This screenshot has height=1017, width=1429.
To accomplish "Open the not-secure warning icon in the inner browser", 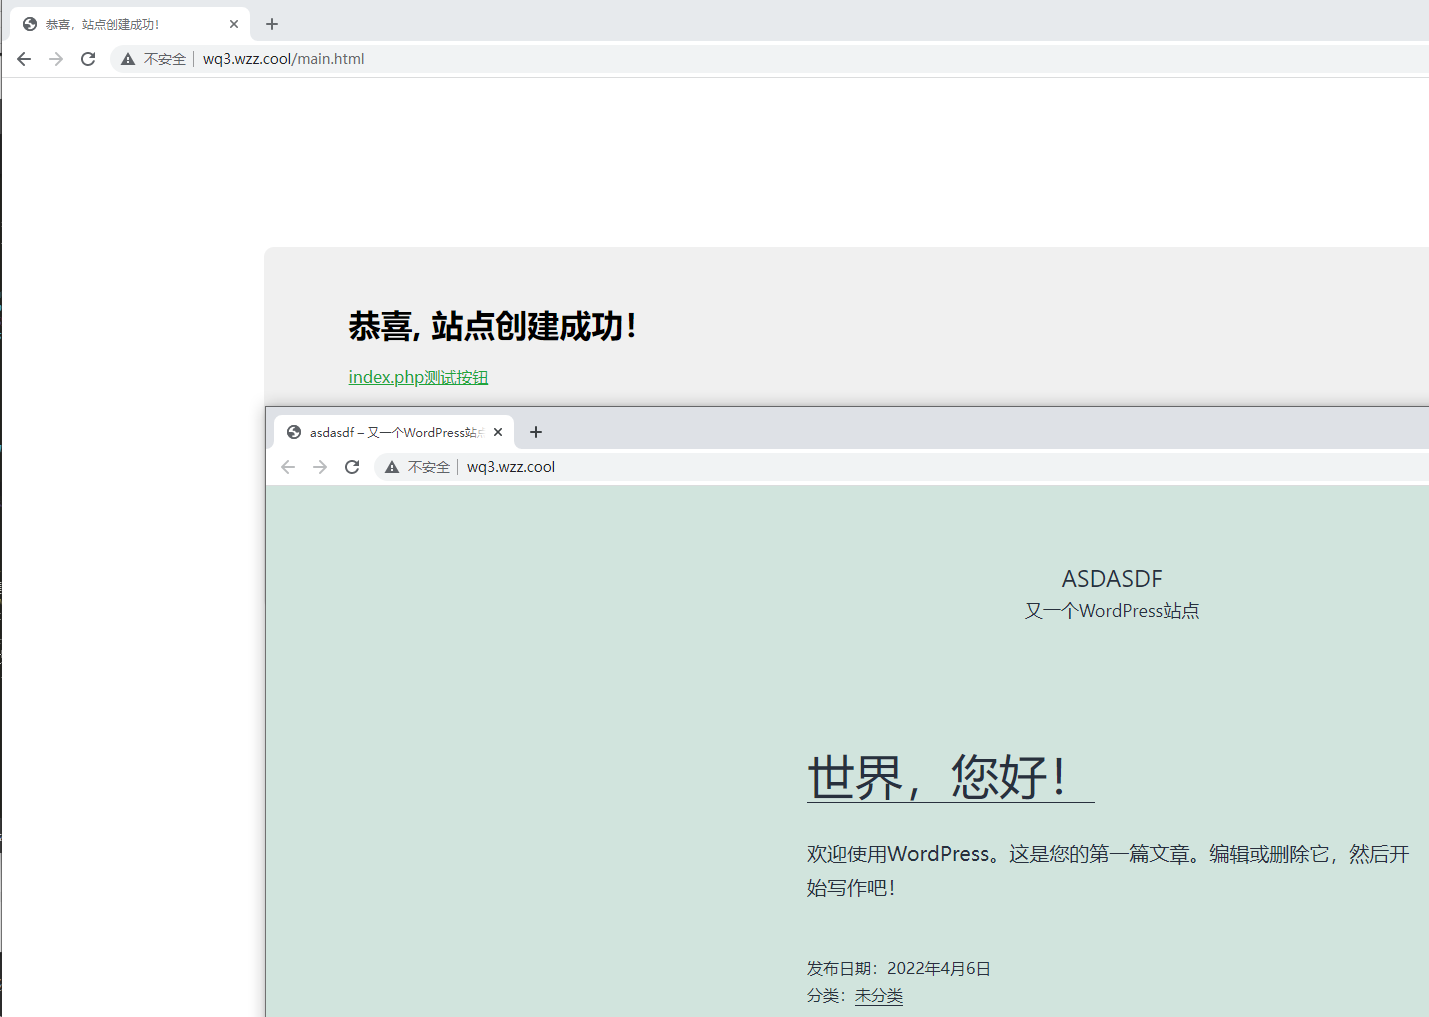I will (x=392, y=467).
